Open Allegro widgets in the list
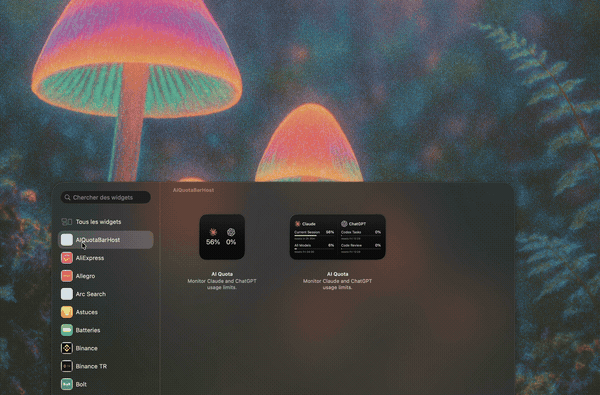 (x=106, y=276)
